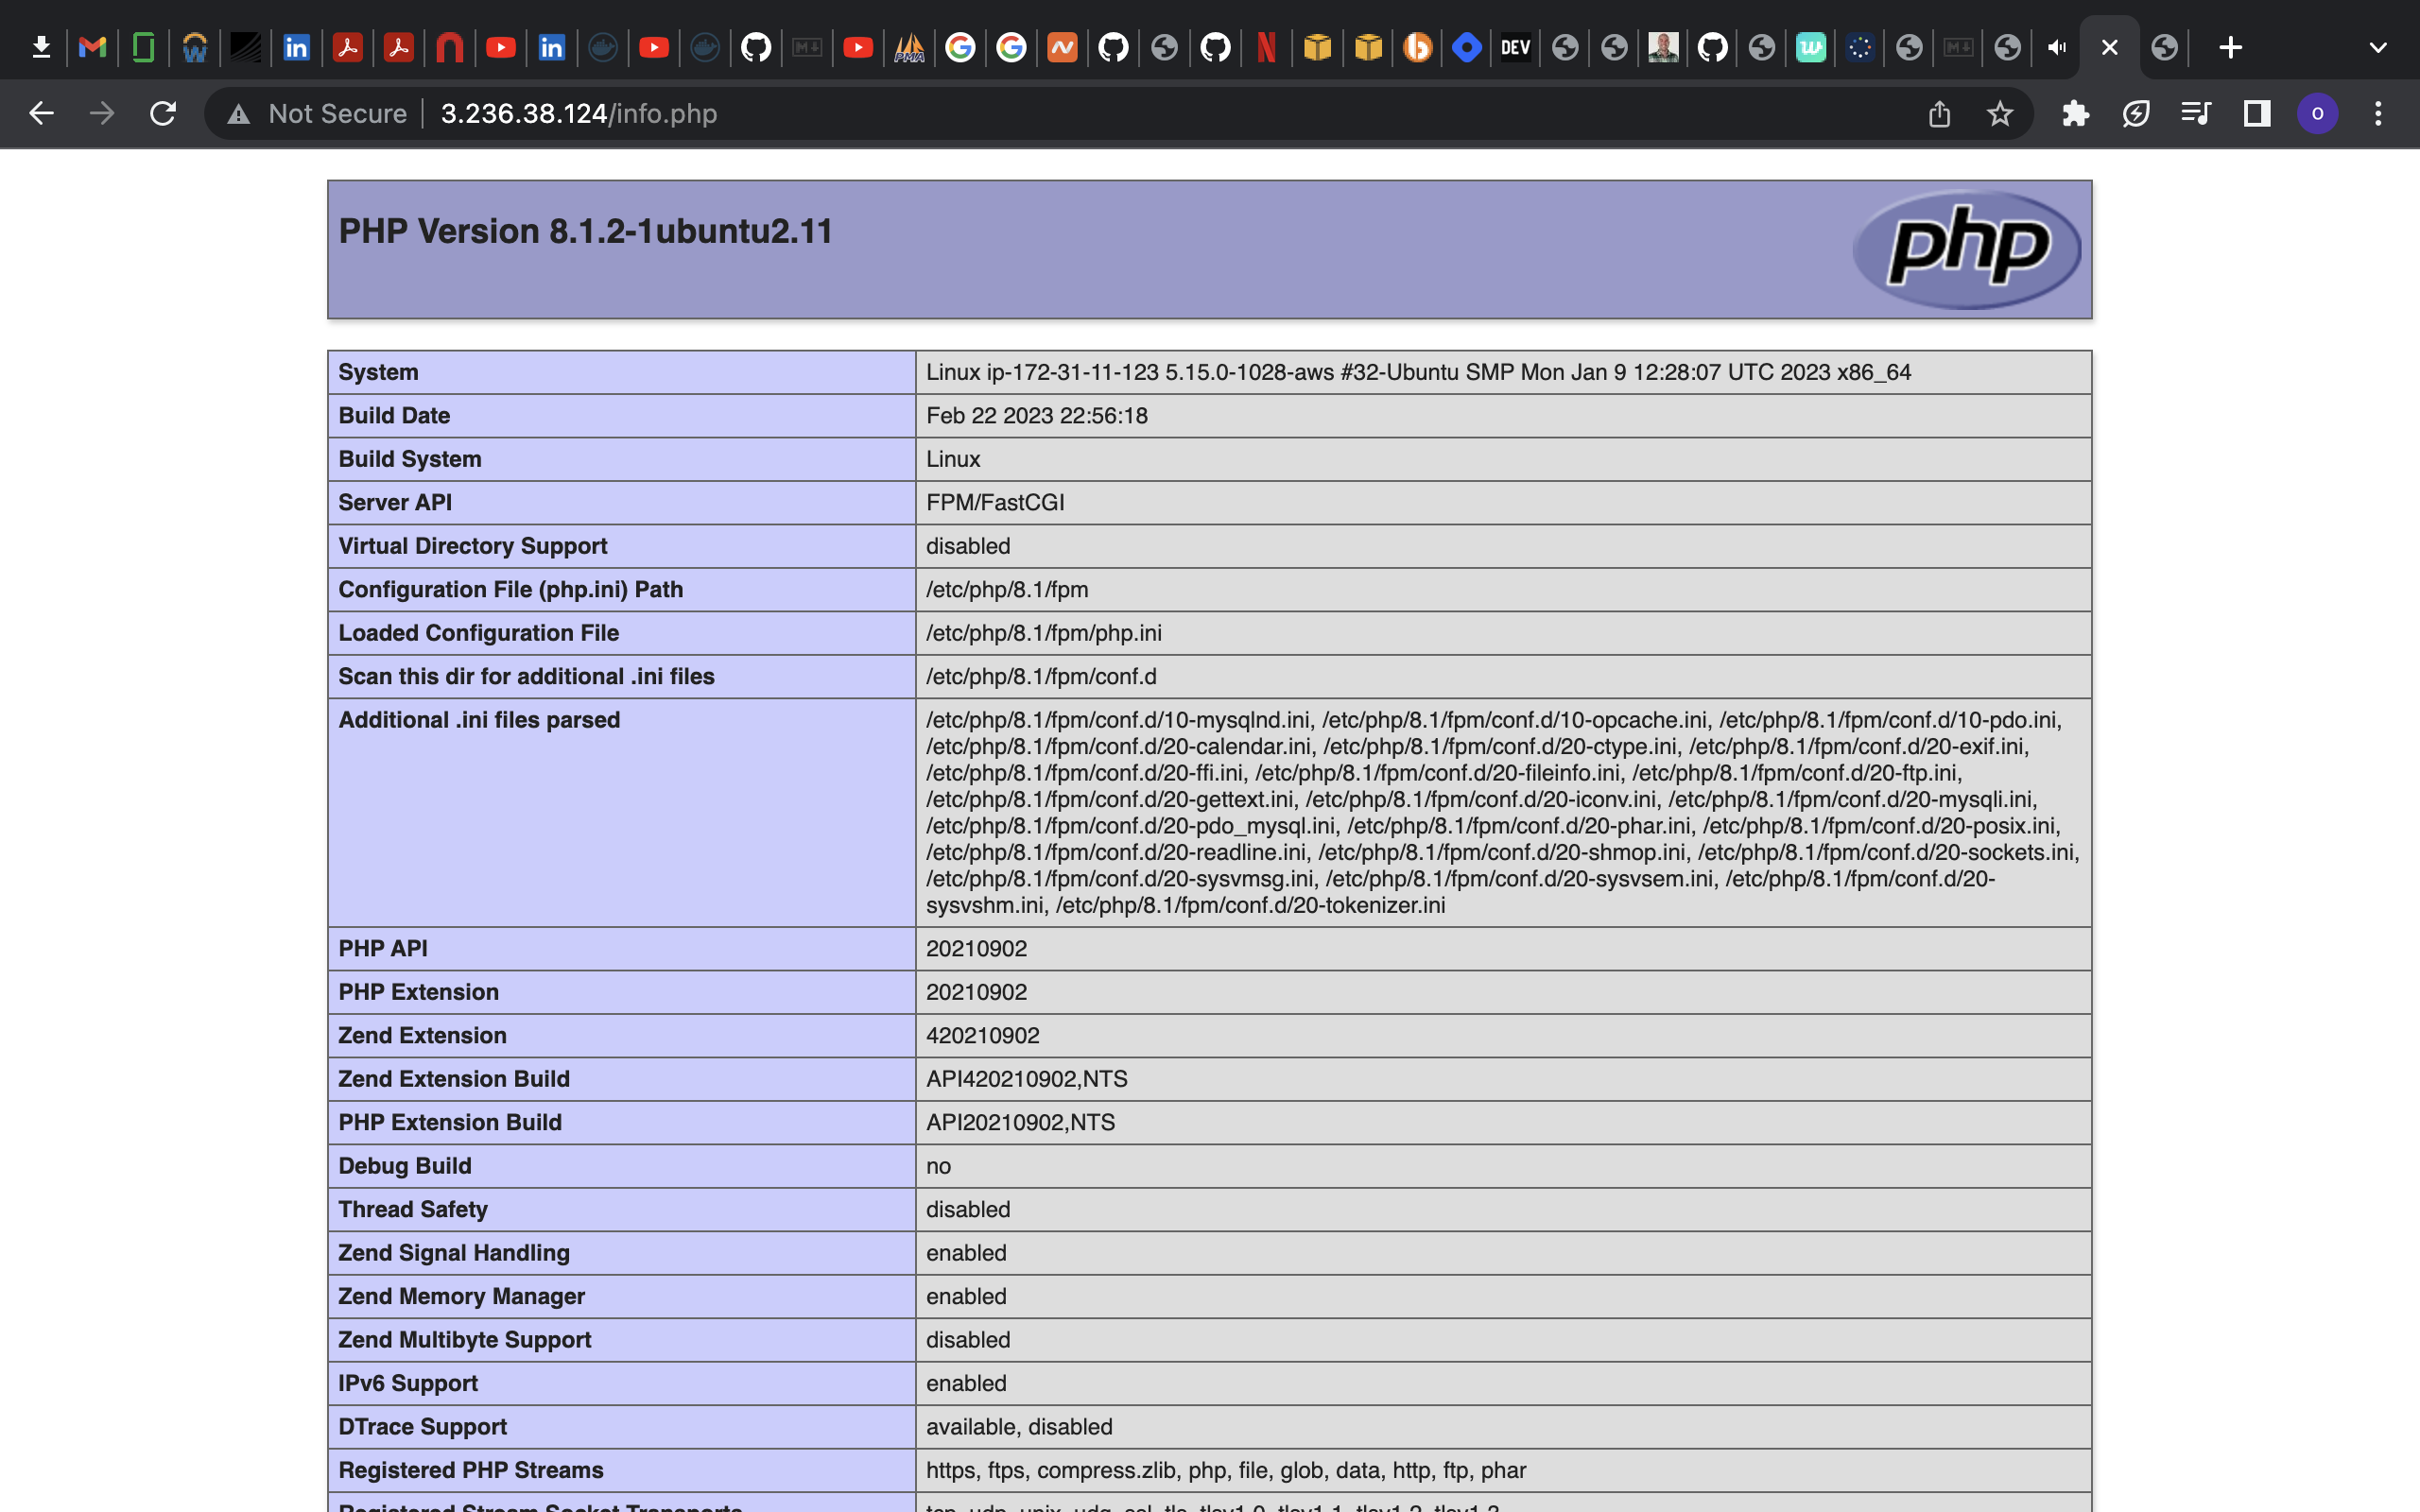Switch to the phpMyAdmin sailboat tab
2420x1512 pixels.
click(x=908, y=47)
